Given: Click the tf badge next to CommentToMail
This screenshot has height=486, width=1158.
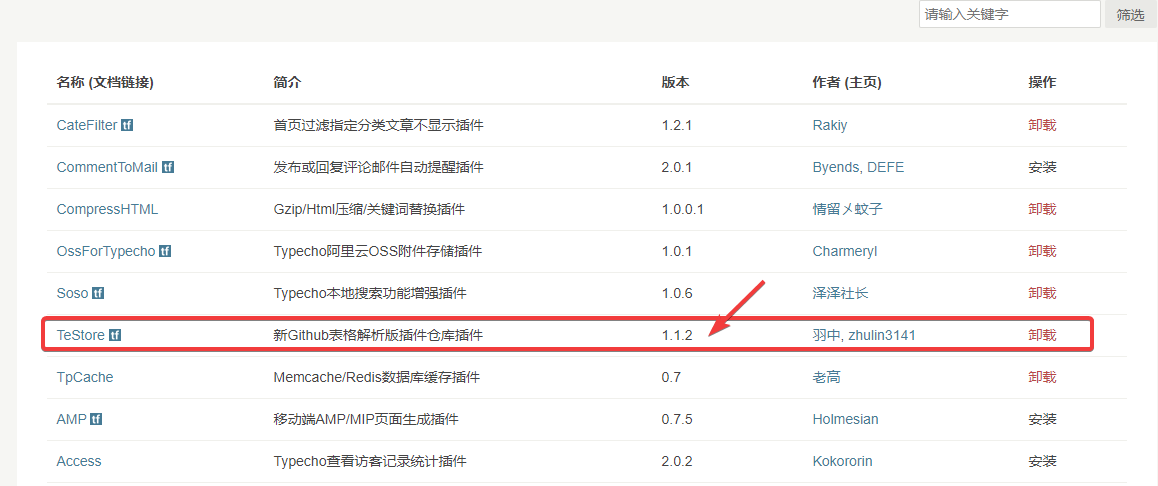Looking at the screenshot, I should coord(168,168).
